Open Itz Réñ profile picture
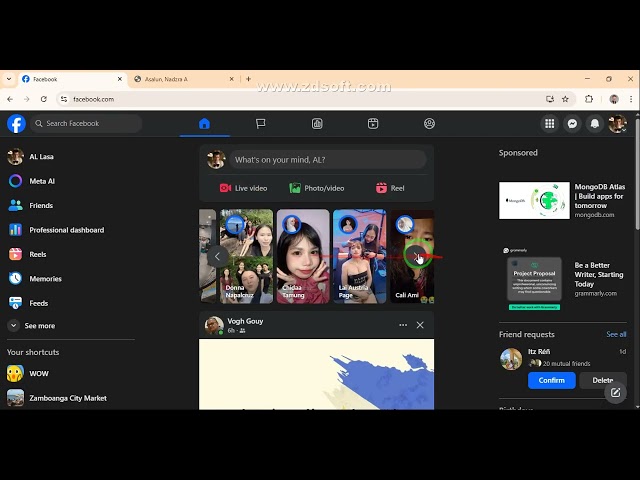Viewport: 640px width, 480px height. [511, 359]
